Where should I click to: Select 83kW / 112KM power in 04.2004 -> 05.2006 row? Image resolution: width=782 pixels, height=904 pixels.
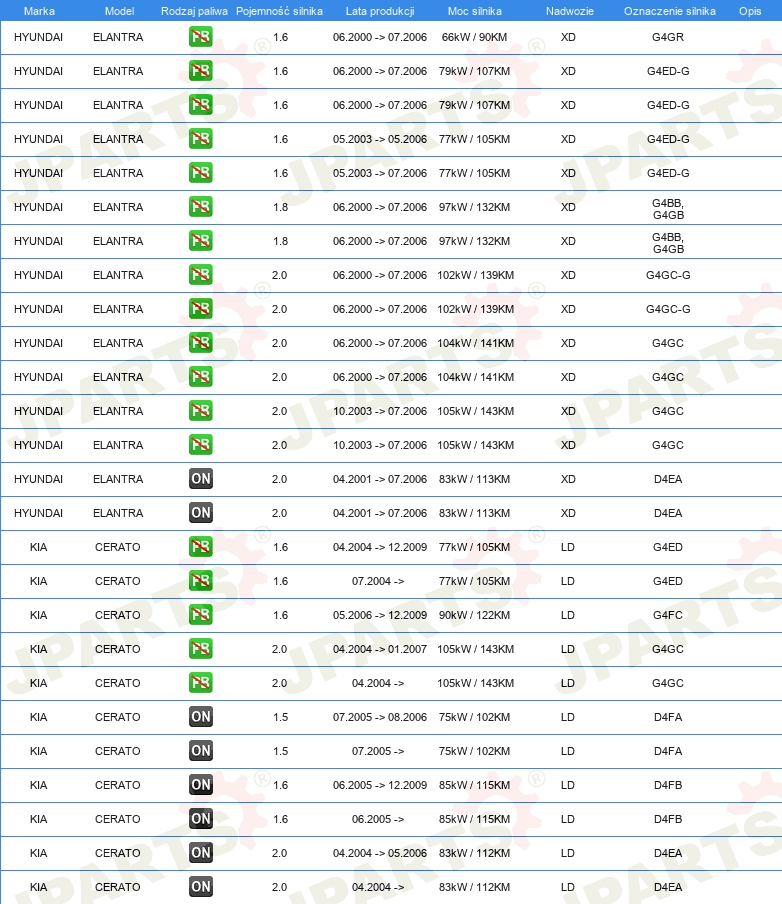(474, 853)
